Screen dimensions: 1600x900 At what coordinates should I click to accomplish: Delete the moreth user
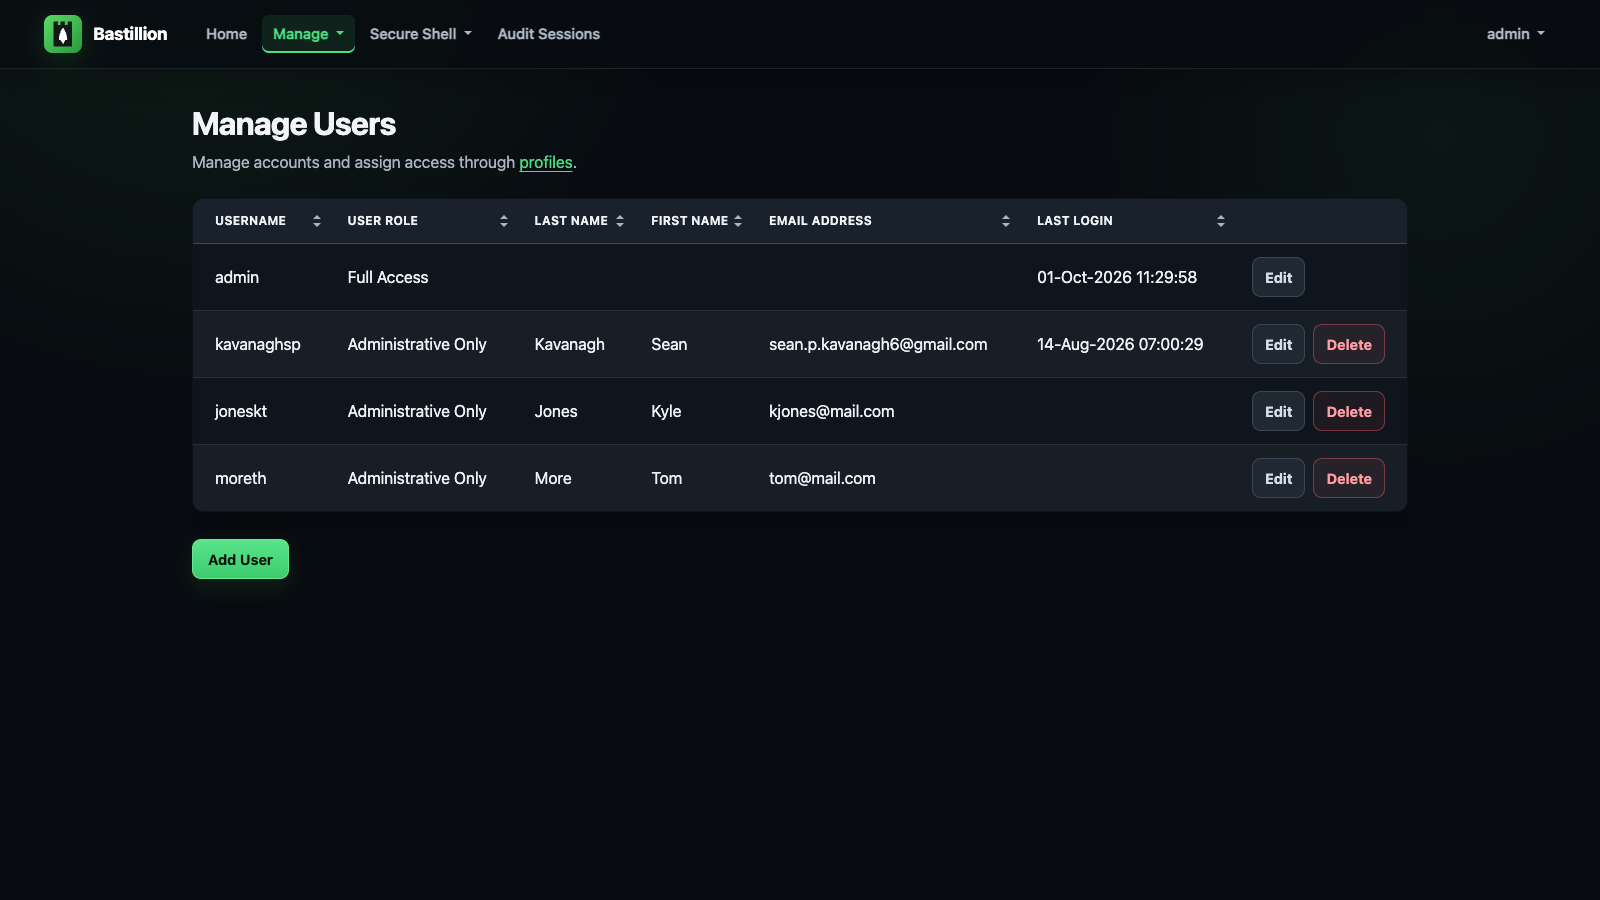coord(1349,478)
